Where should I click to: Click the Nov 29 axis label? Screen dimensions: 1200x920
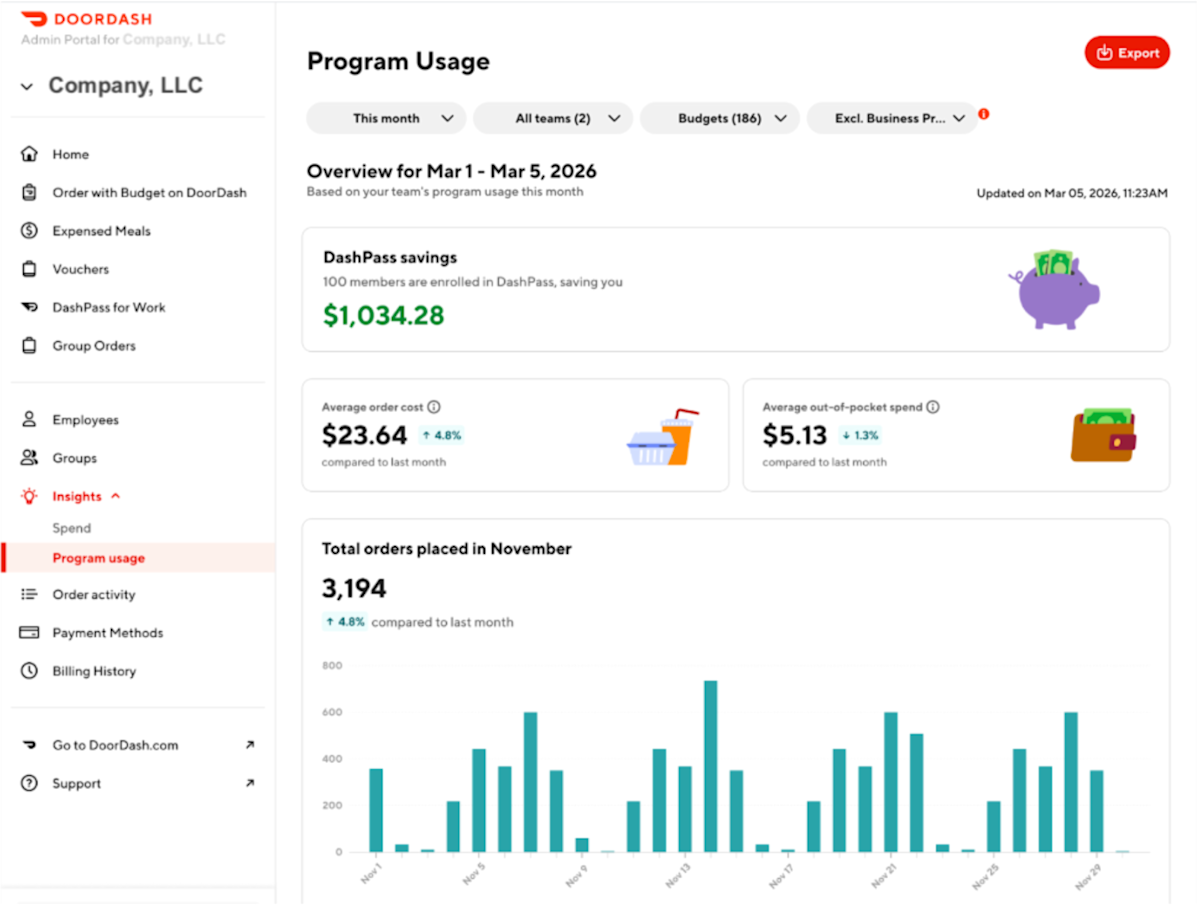coord(1090,876)
